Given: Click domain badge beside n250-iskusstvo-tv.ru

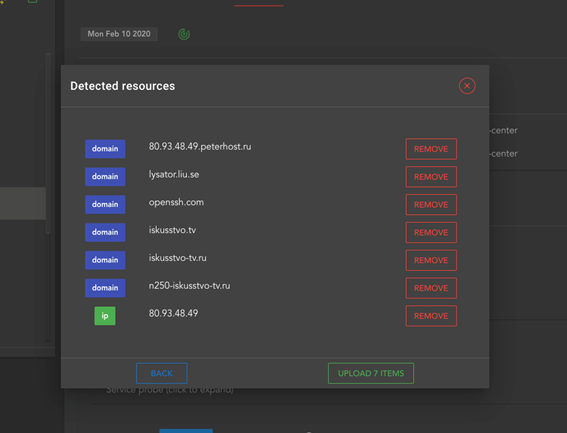Looking at the screenshot, I should [105, 288].
